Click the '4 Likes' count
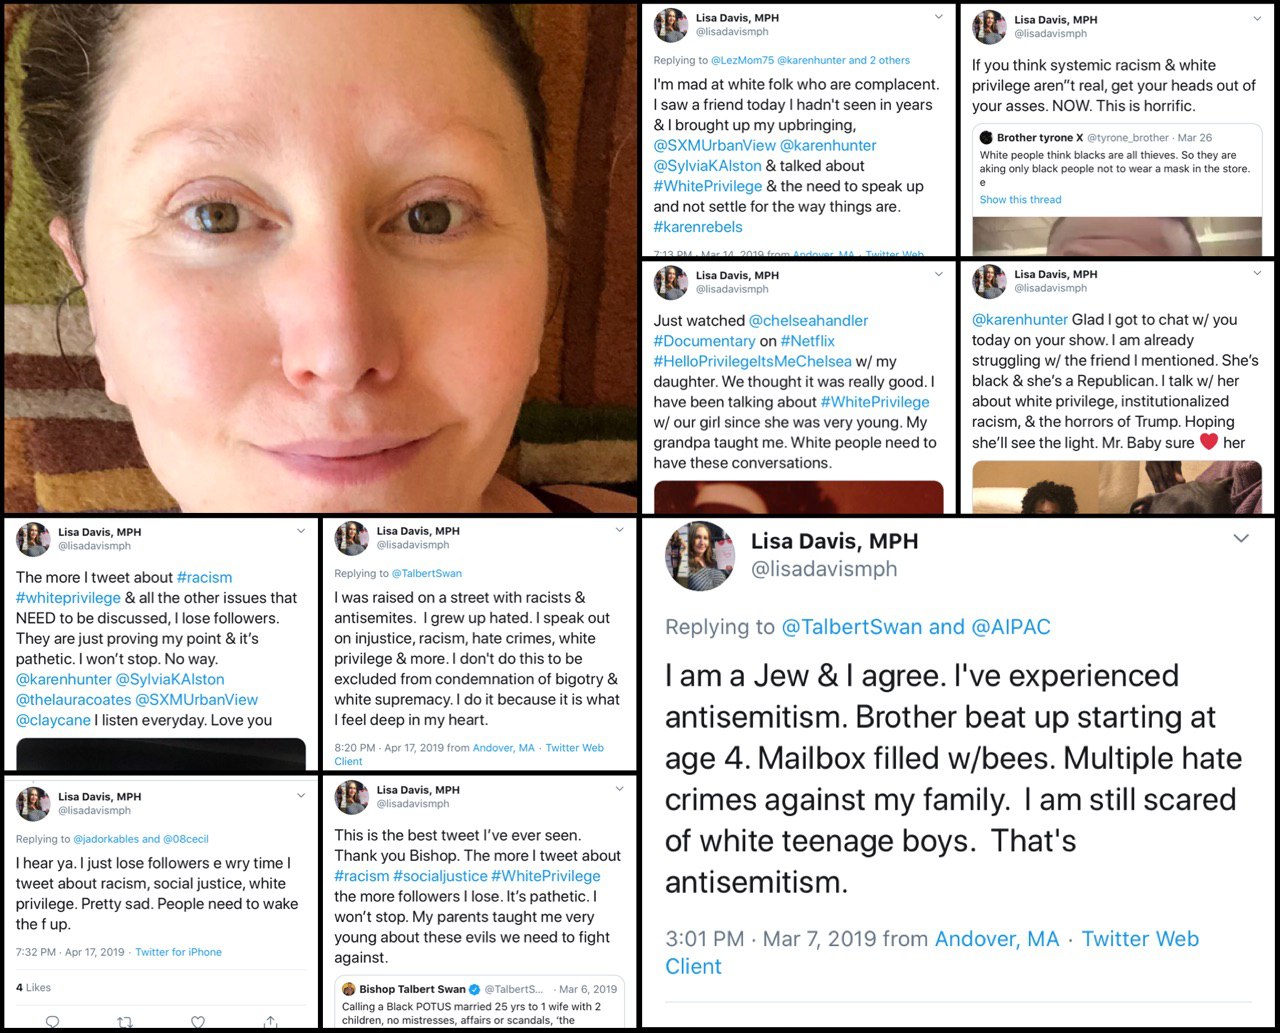The image size is (1280, 1033). [33, 987]
